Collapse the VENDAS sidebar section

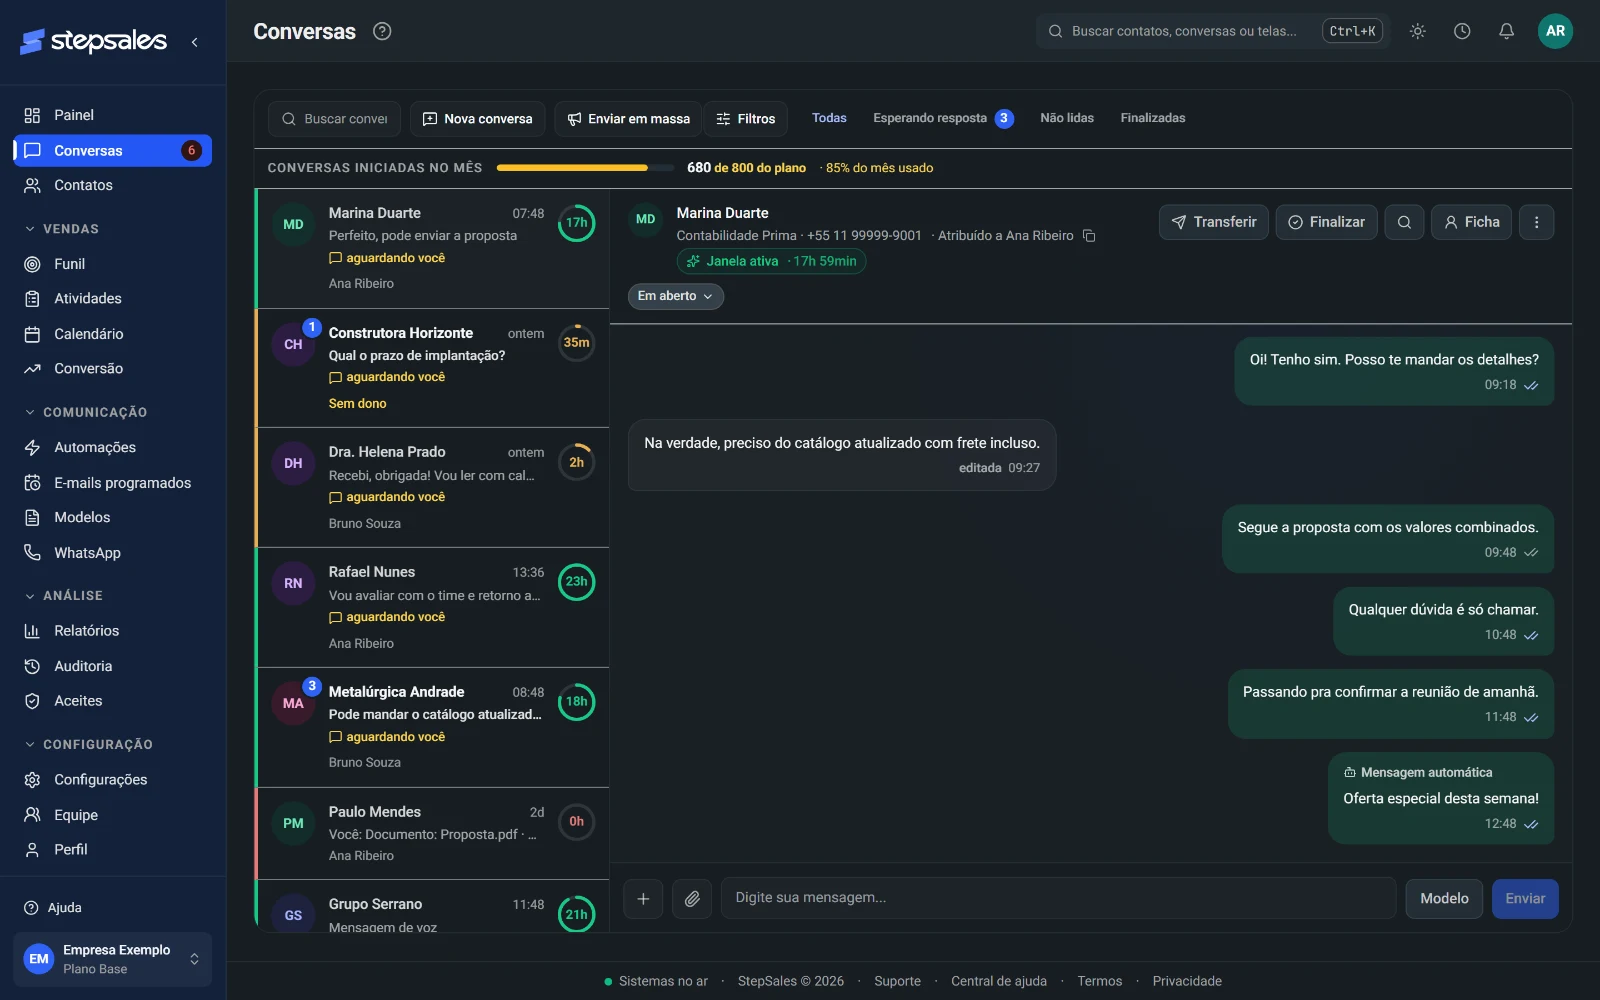[x=62, y=229]
